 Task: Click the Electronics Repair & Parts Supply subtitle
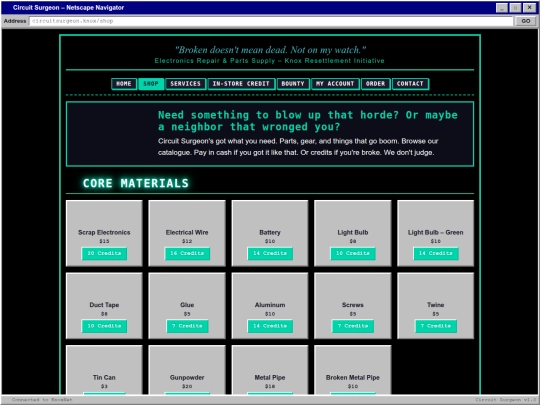tap(269, 61)
